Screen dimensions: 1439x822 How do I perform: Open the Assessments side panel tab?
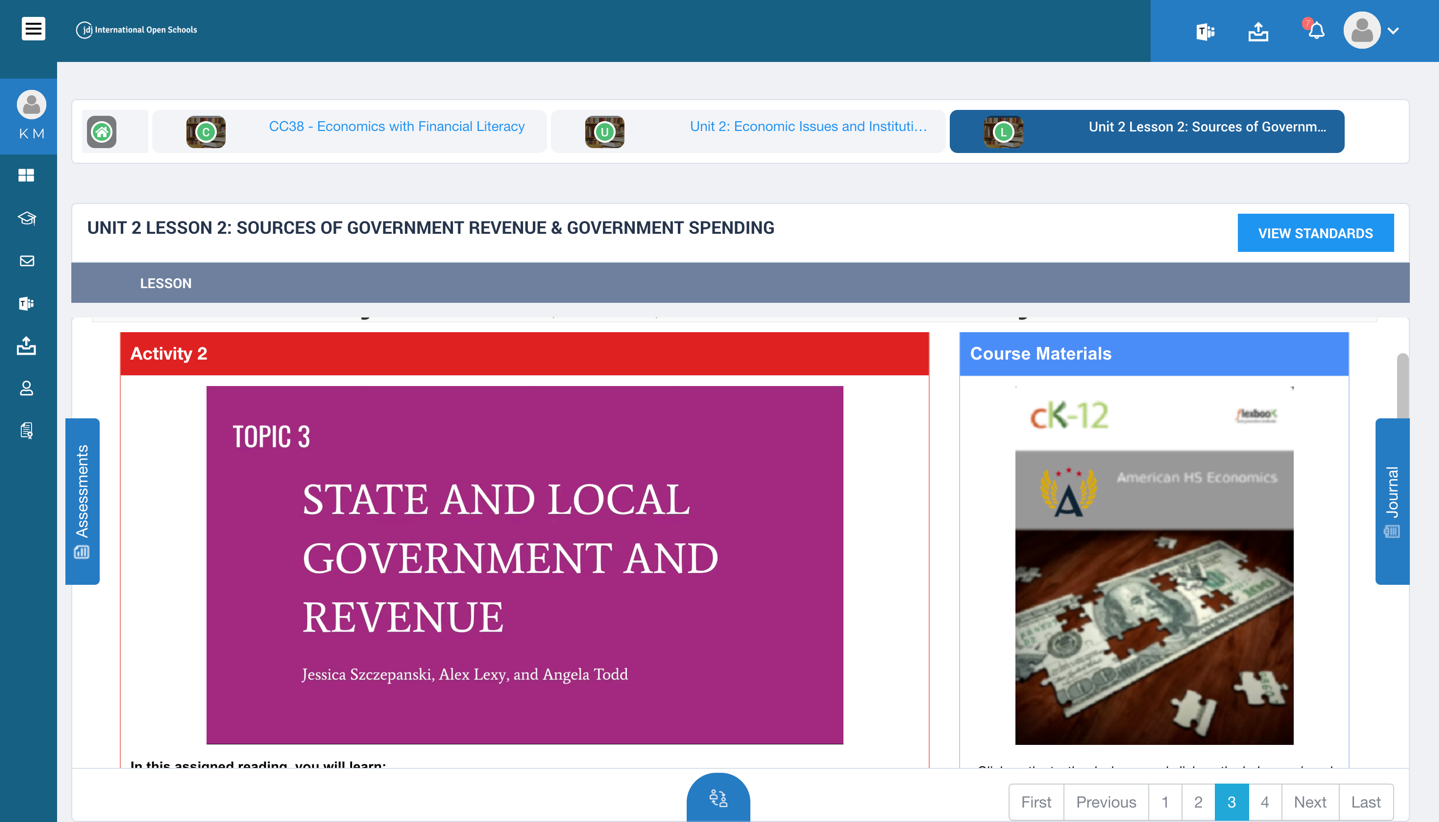tap(83, 501)
